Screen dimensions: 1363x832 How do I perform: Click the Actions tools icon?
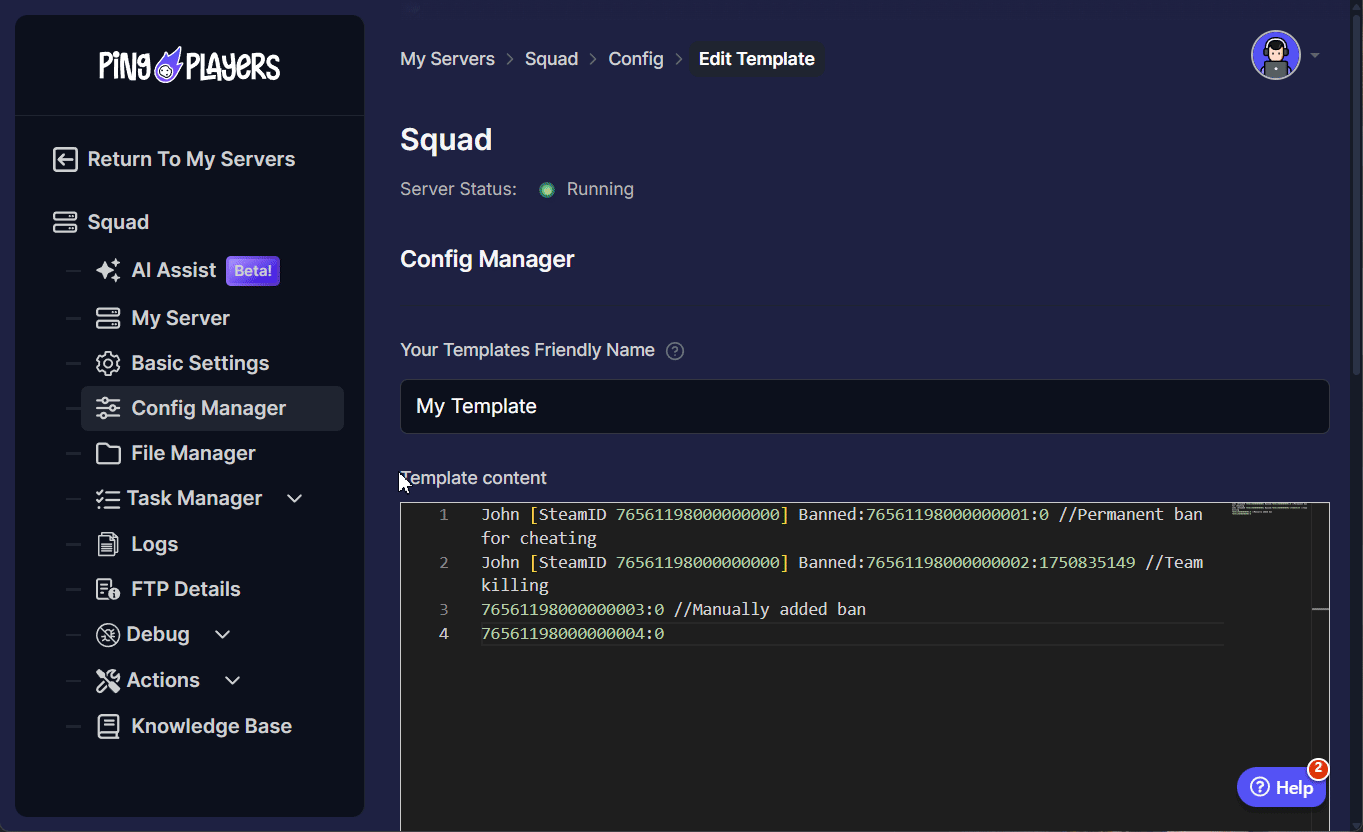108,680
